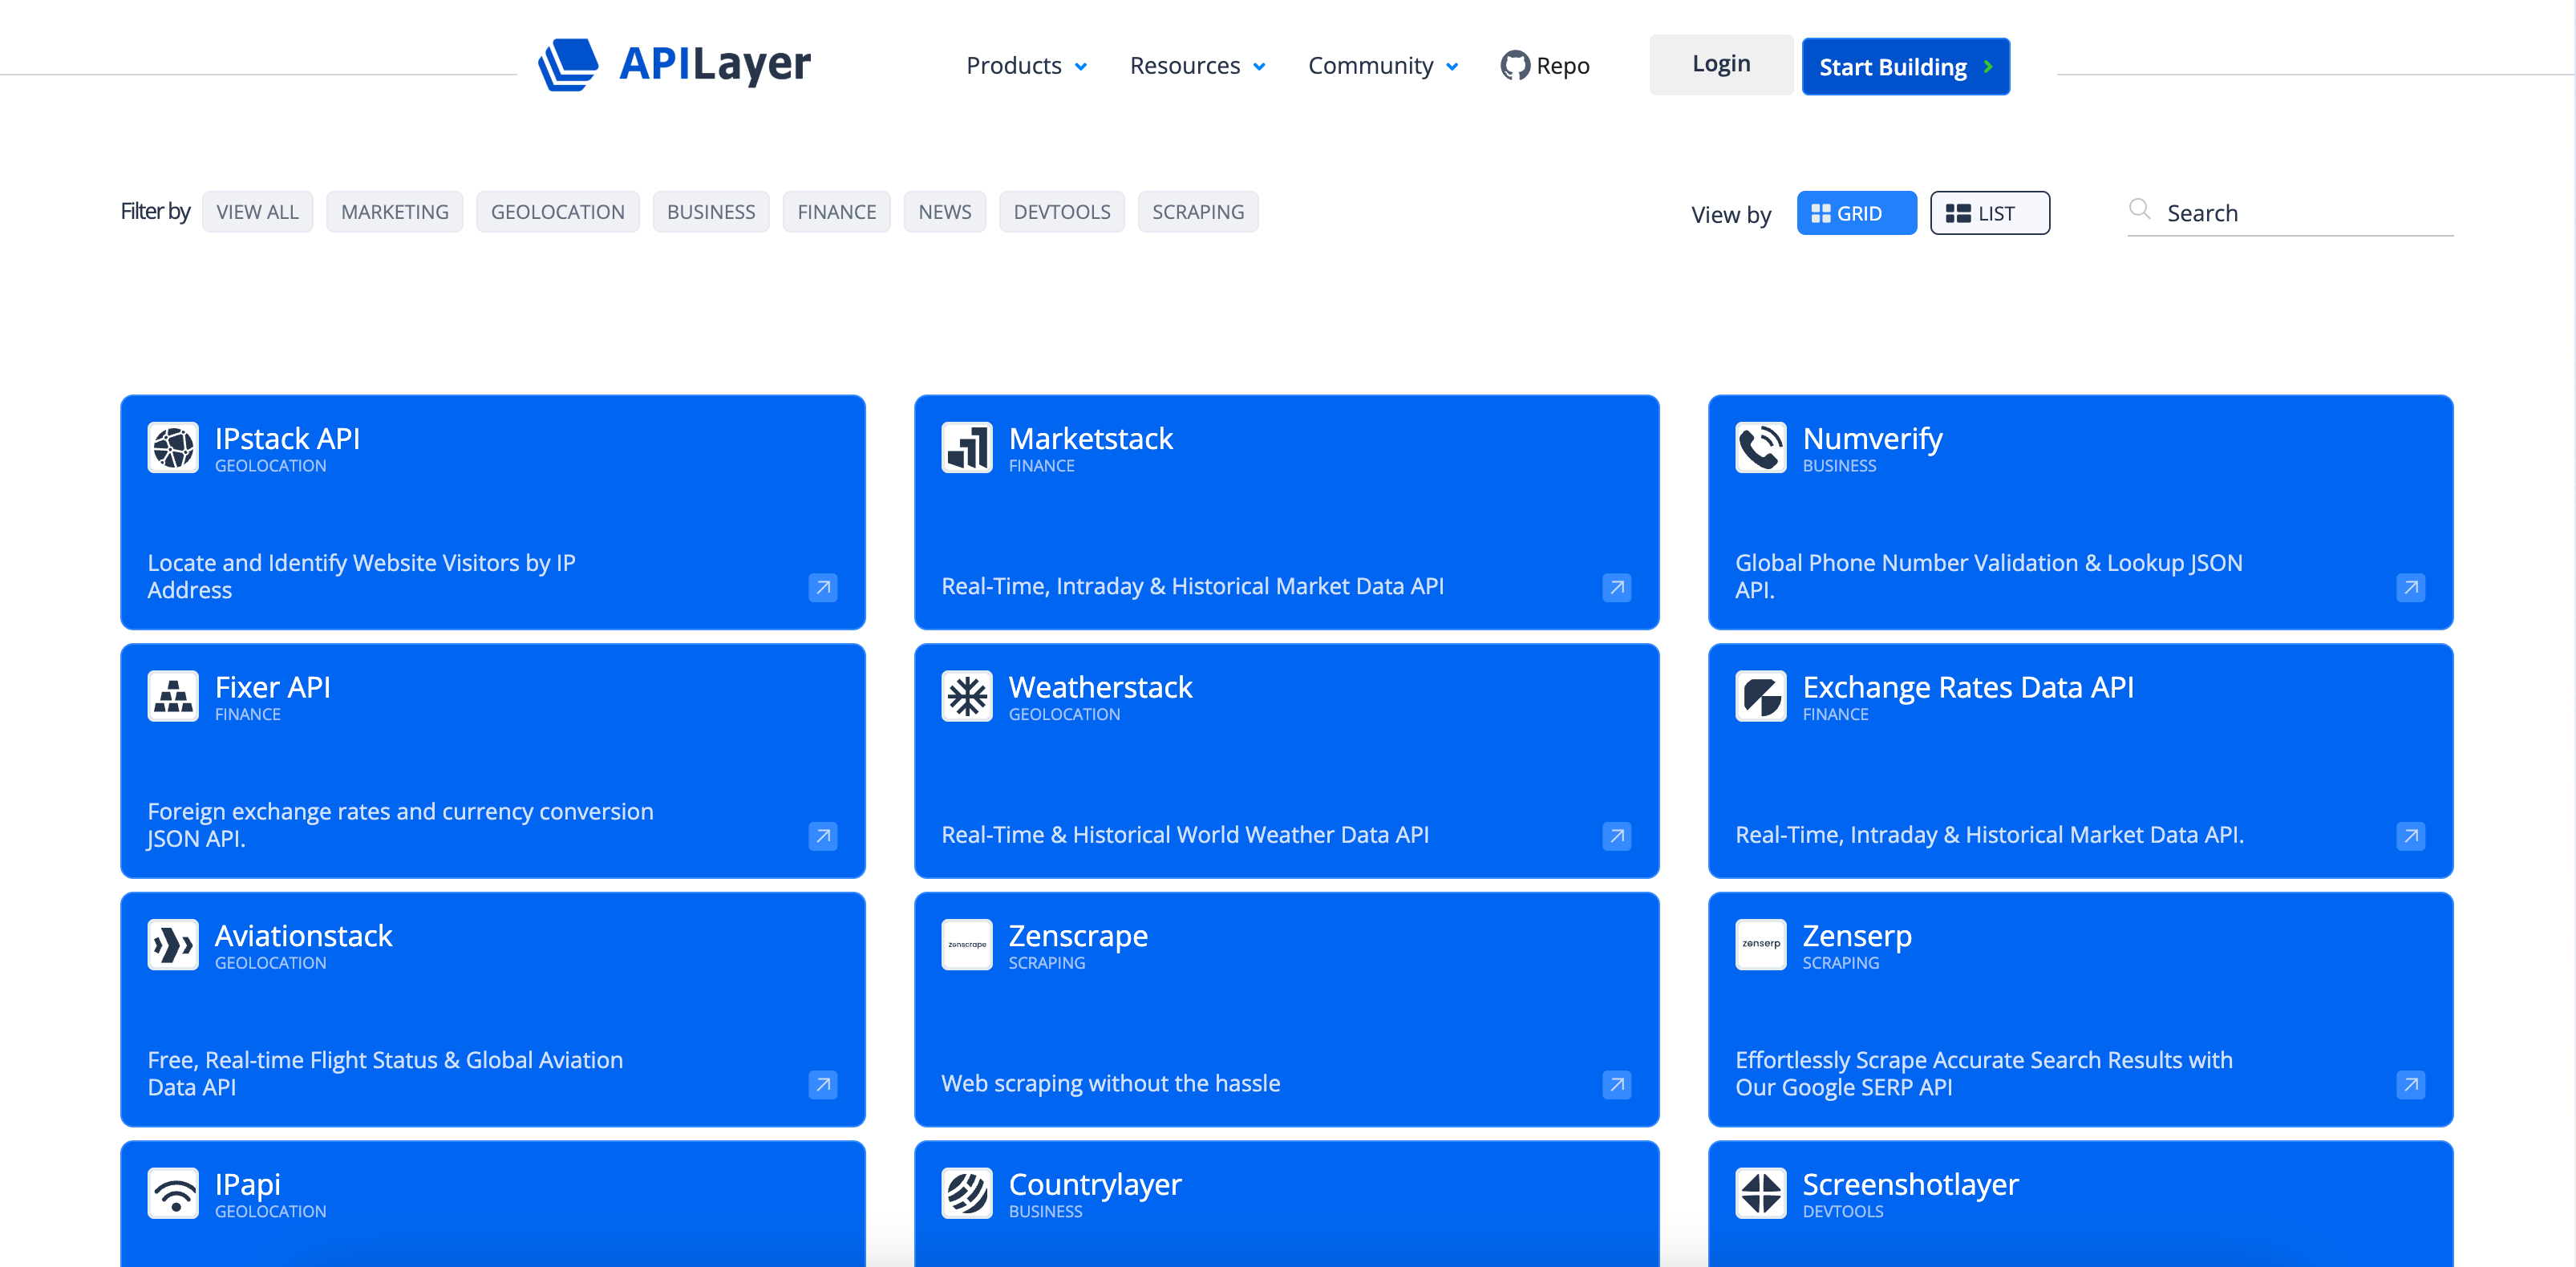The width and height of the screenshot is (2576, 1267).
Task: Click Fixer API card description text
Action: [400, 825]
